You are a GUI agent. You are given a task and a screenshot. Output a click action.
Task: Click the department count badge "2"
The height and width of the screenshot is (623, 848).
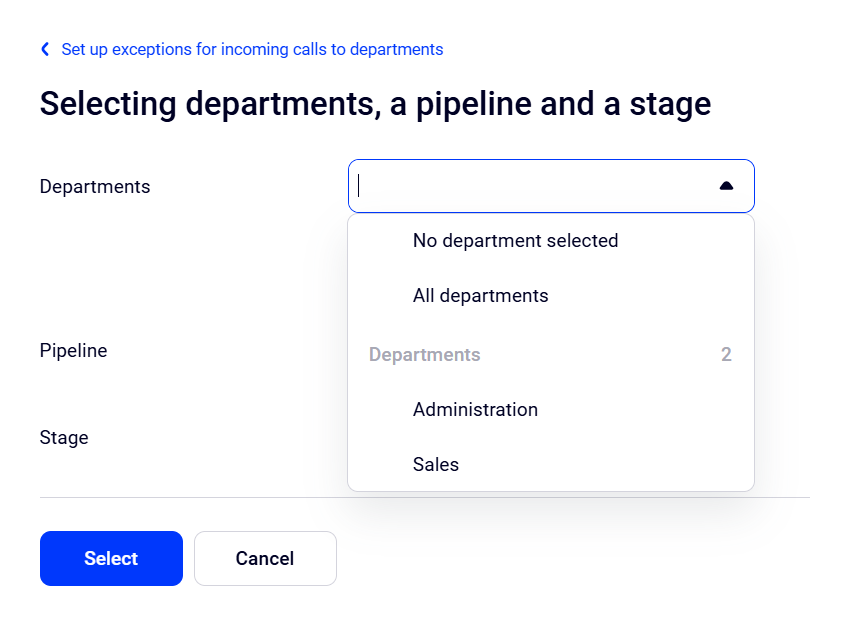click(726, 355)
